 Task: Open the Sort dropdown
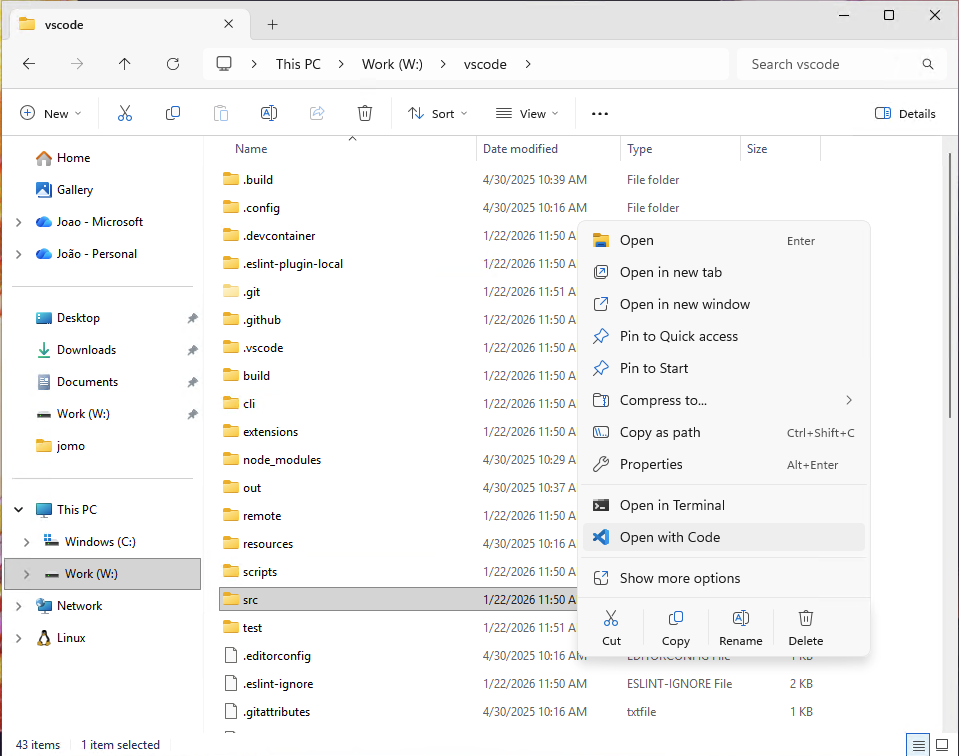pyautogui.click(x=437, y=113)
